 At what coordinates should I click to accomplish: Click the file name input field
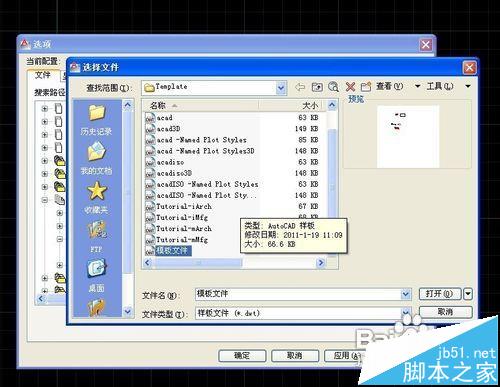coord(298,294)
